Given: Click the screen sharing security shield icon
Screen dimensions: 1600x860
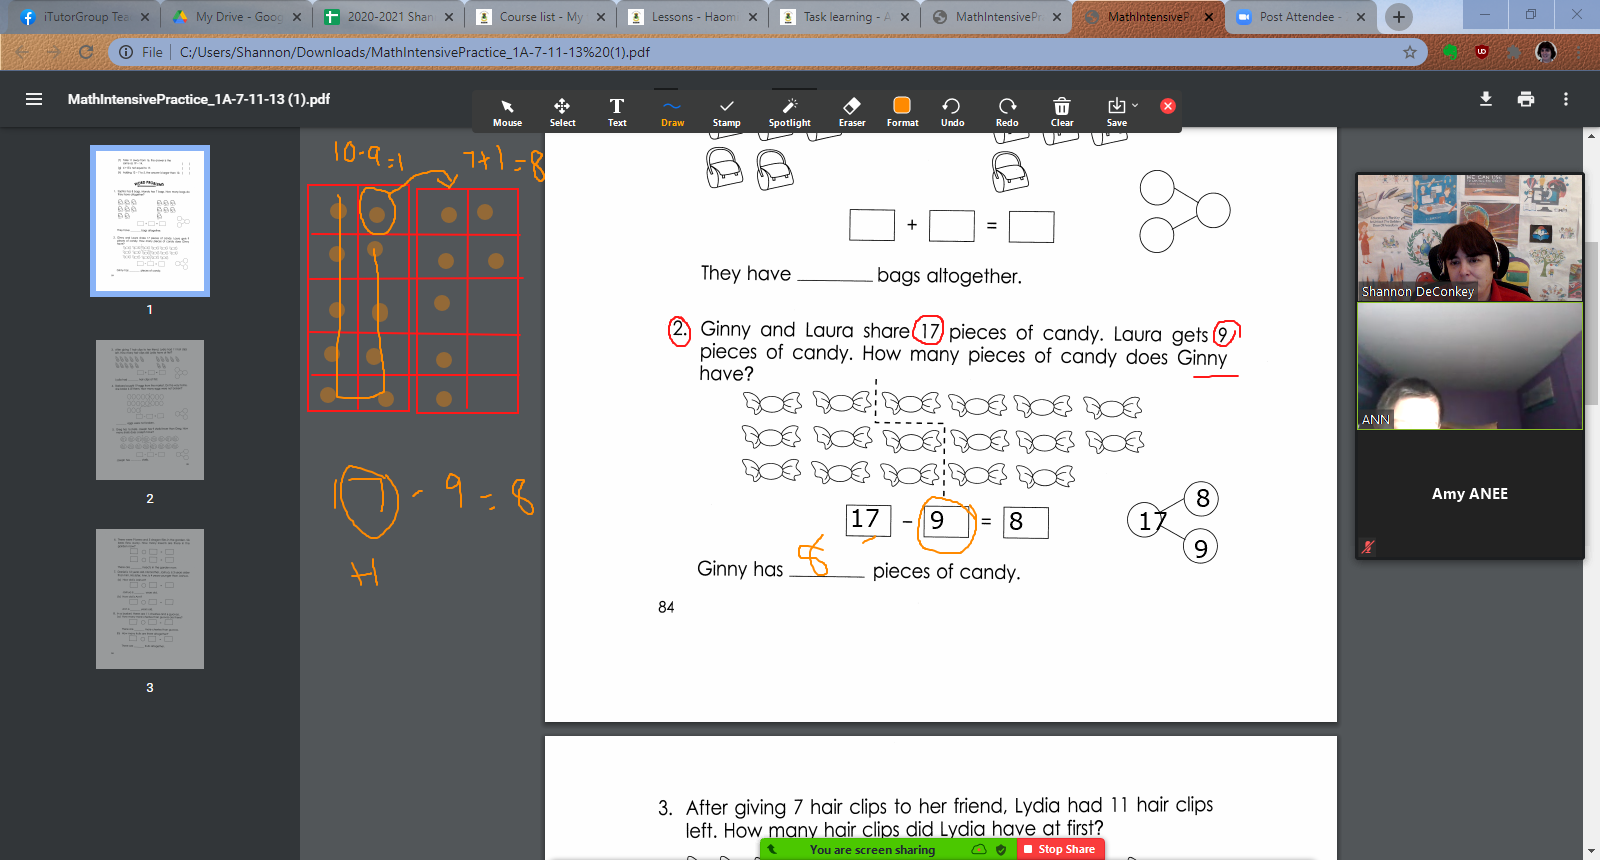Looking at the screenshot, I should pyautogui.click(x=1001, y=850).
